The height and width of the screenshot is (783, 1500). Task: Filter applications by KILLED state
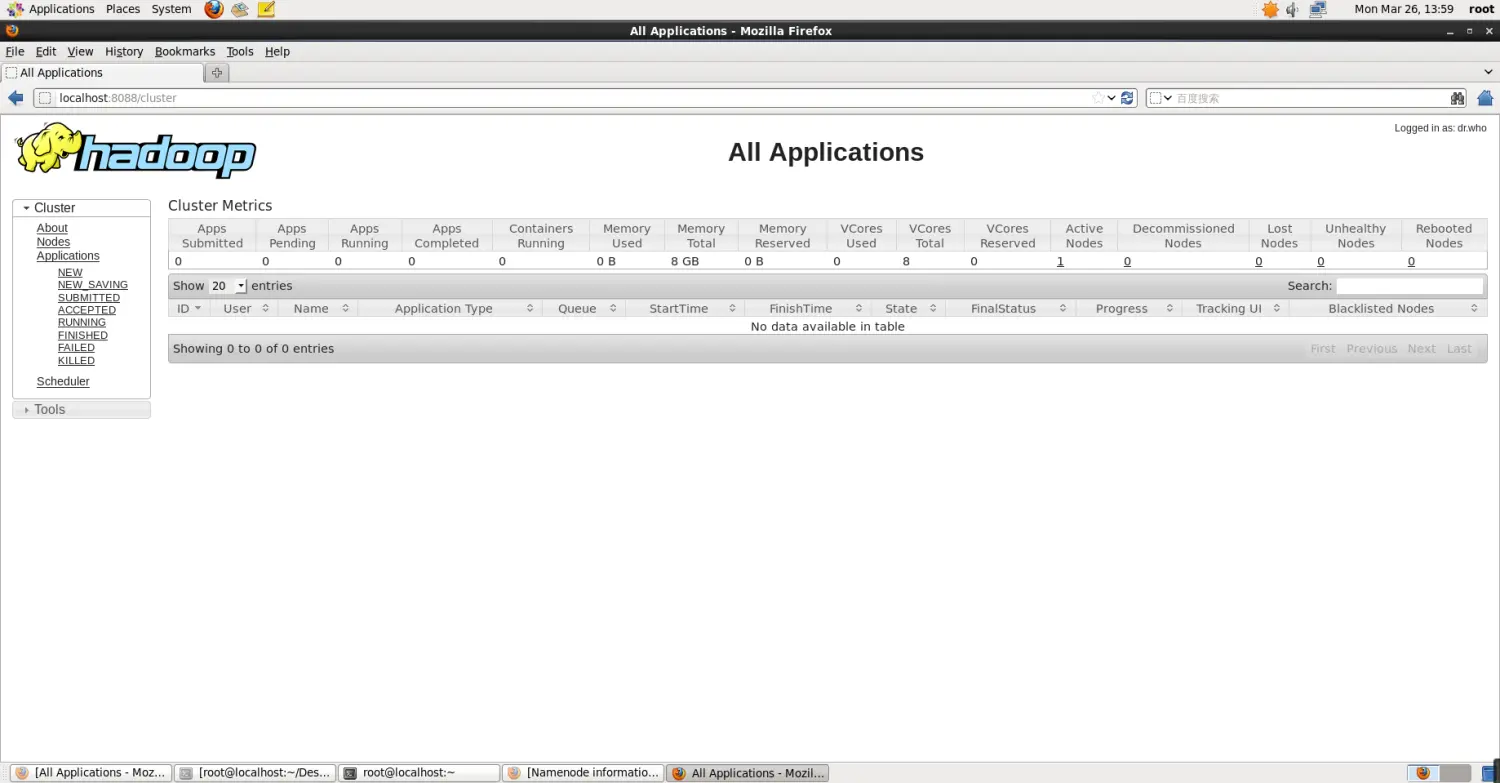76,360
